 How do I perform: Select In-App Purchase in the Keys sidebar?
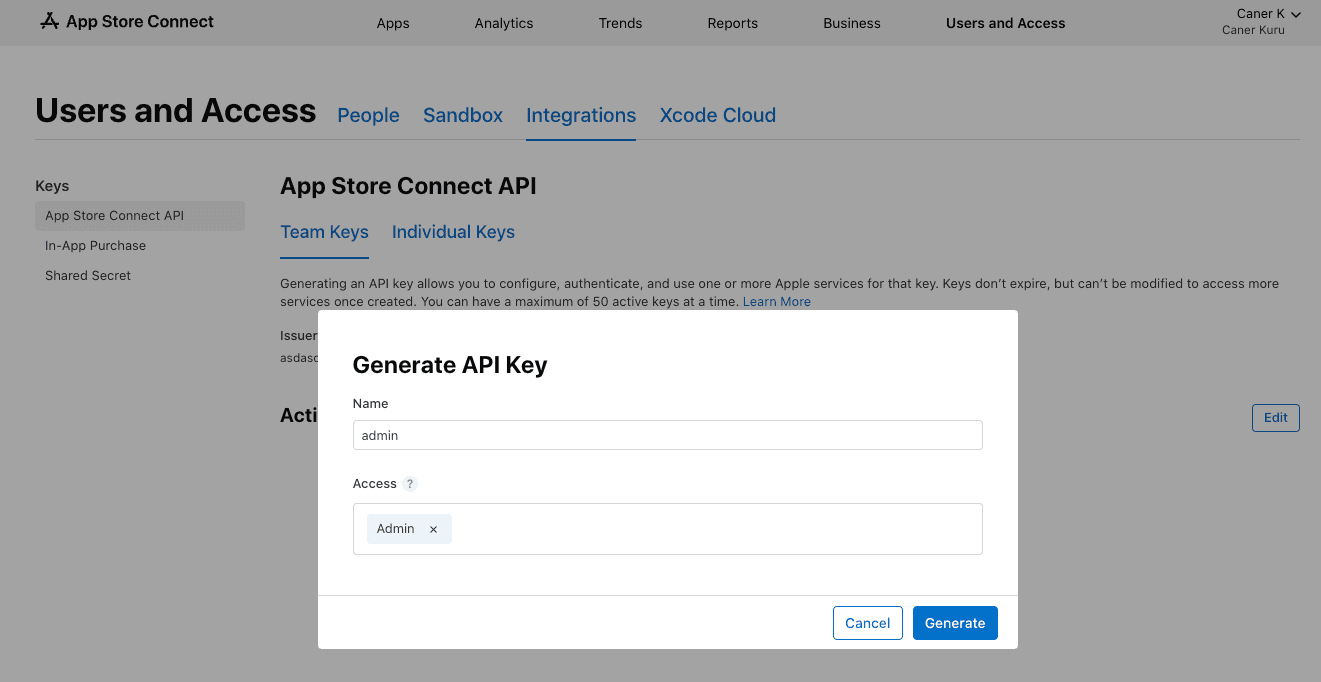tap(95, 245)
